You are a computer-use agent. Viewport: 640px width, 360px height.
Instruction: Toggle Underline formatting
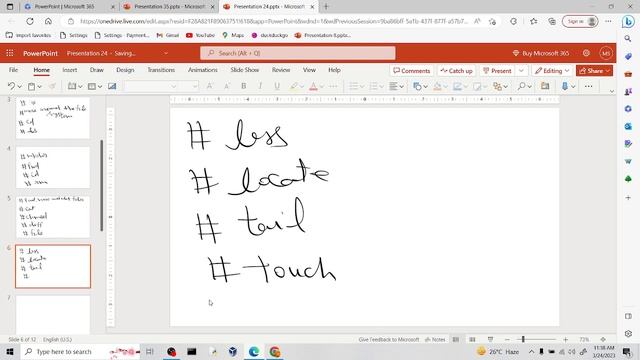coord(277,86)
